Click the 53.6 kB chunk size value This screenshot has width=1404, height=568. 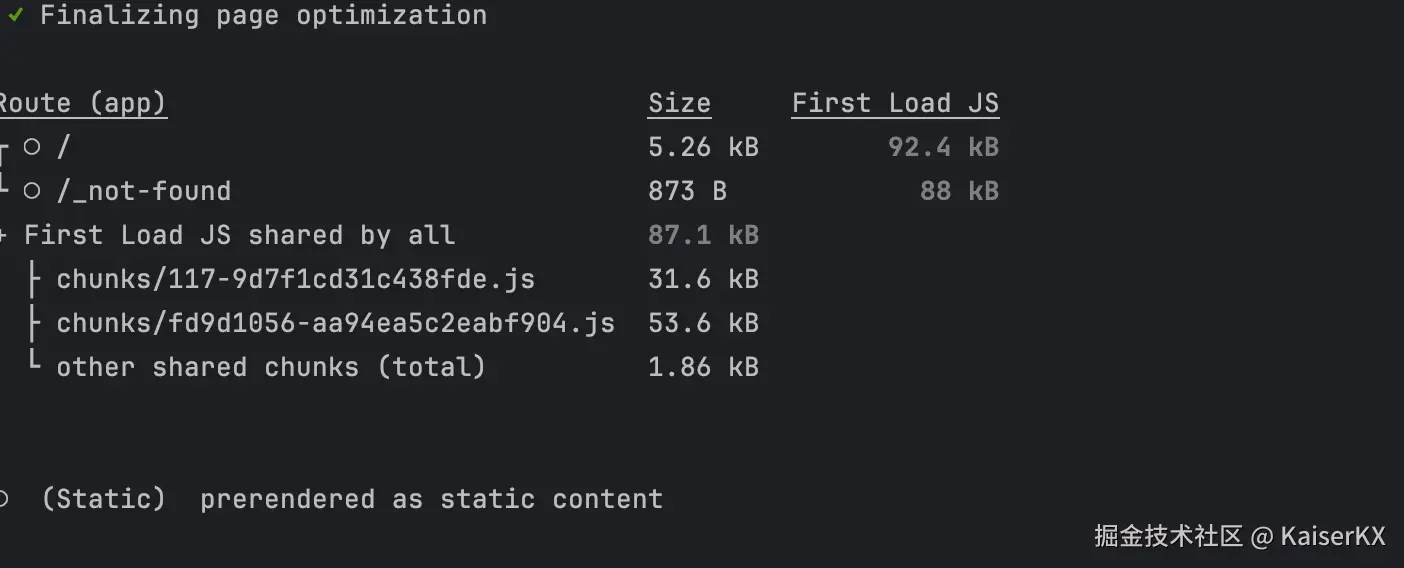703,323
